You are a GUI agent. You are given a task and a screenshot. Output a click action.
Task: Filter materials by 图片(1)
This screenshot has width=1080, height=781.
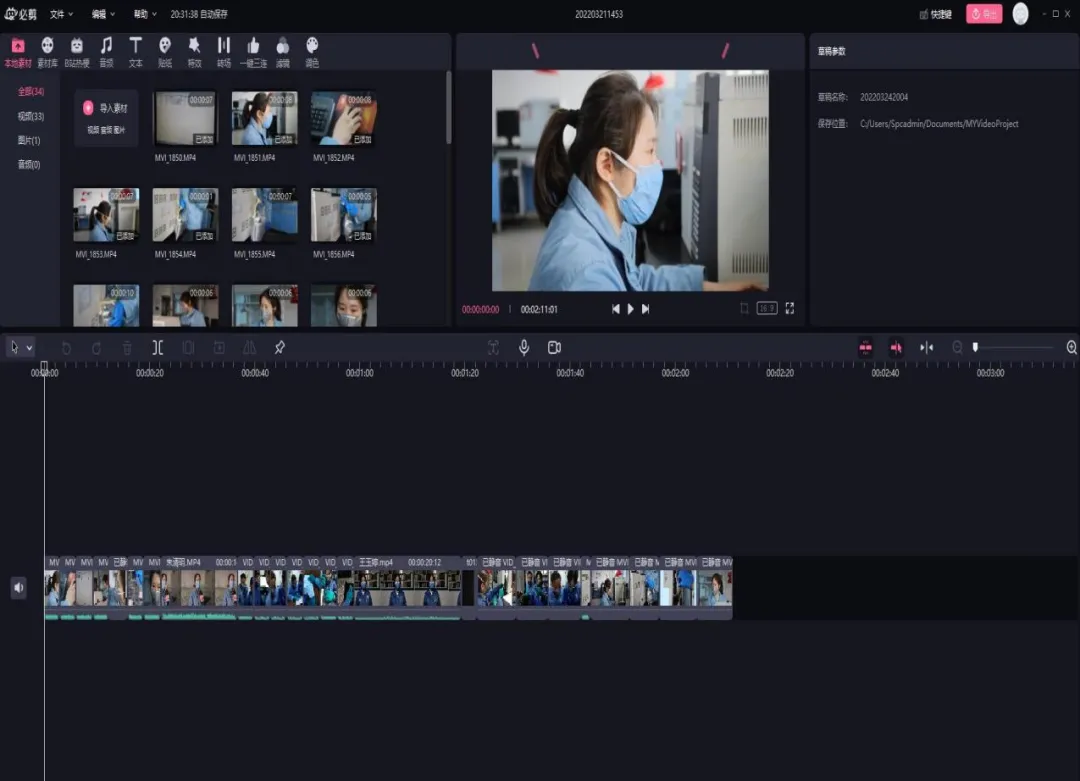pyautogui.click(x=29, y=140)
